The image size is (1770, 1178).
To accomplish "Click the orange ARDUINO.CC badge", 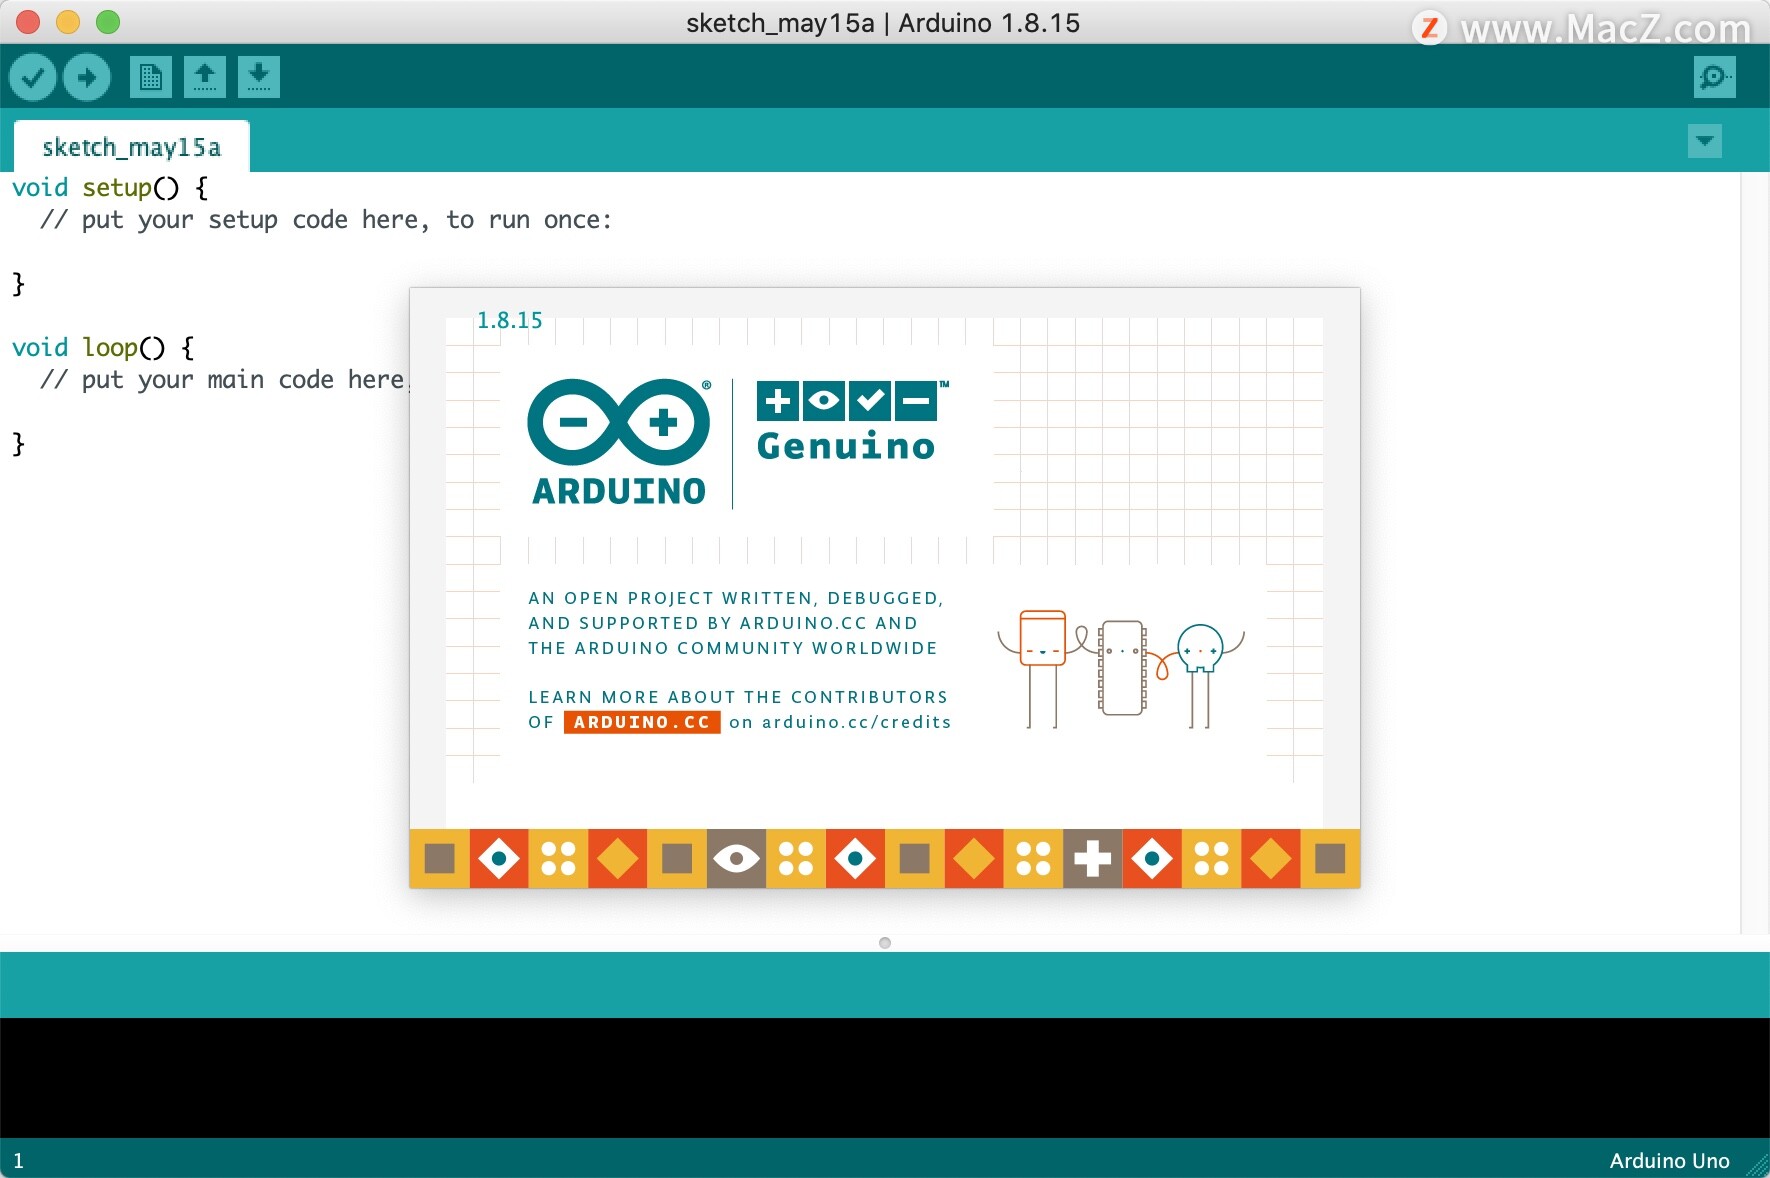I will [642, 722].
